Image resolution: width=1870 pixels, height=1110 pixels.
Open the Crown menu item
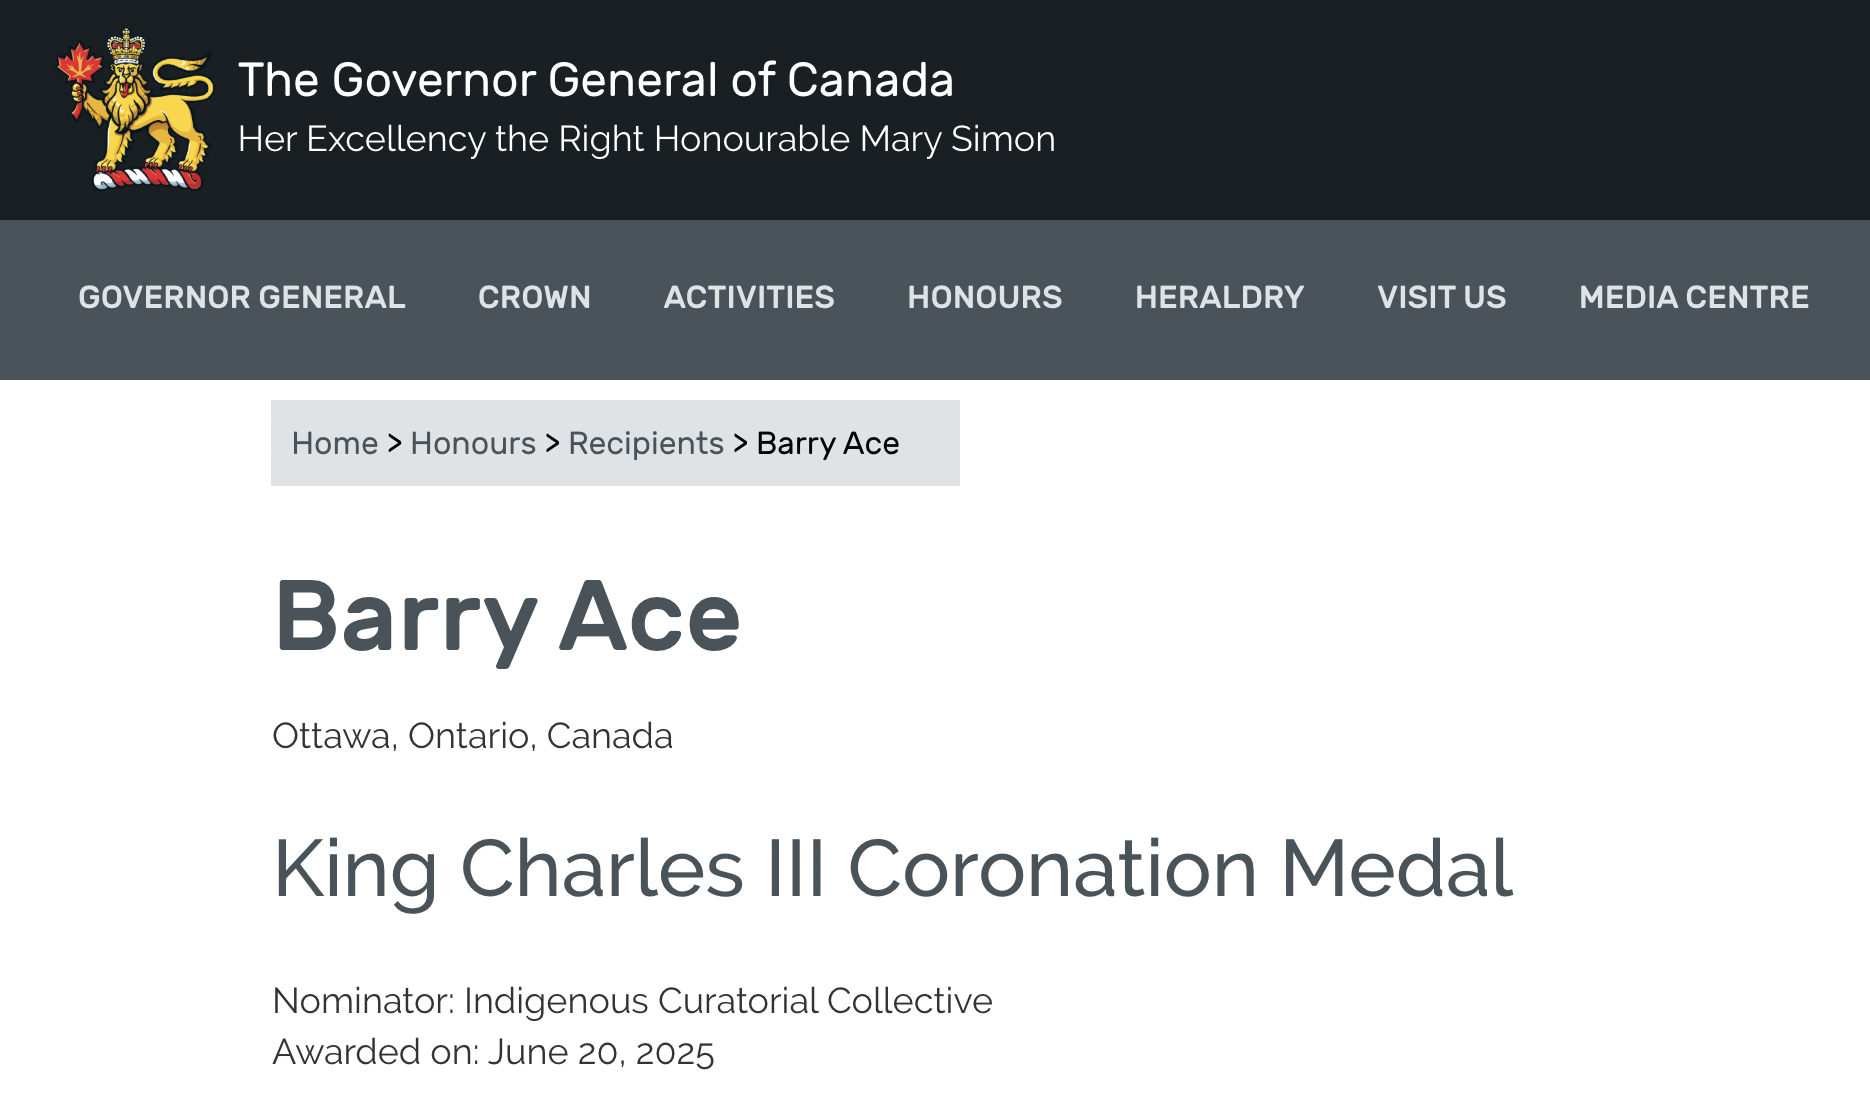click(534, 297)
